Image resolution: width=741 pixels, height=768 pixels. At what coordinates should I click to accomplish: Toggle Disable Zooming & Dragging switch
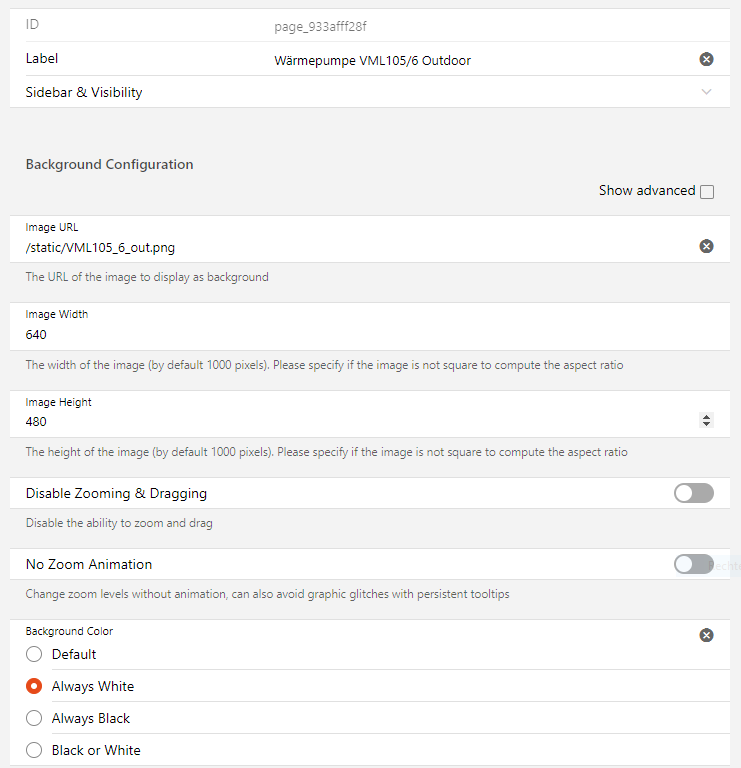[694, 493]
